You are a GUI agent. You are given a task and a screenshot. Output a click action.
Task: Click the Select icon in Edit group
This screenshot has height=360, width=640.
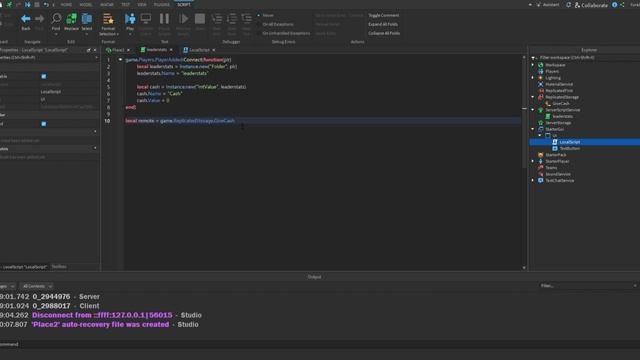(87, 18)
